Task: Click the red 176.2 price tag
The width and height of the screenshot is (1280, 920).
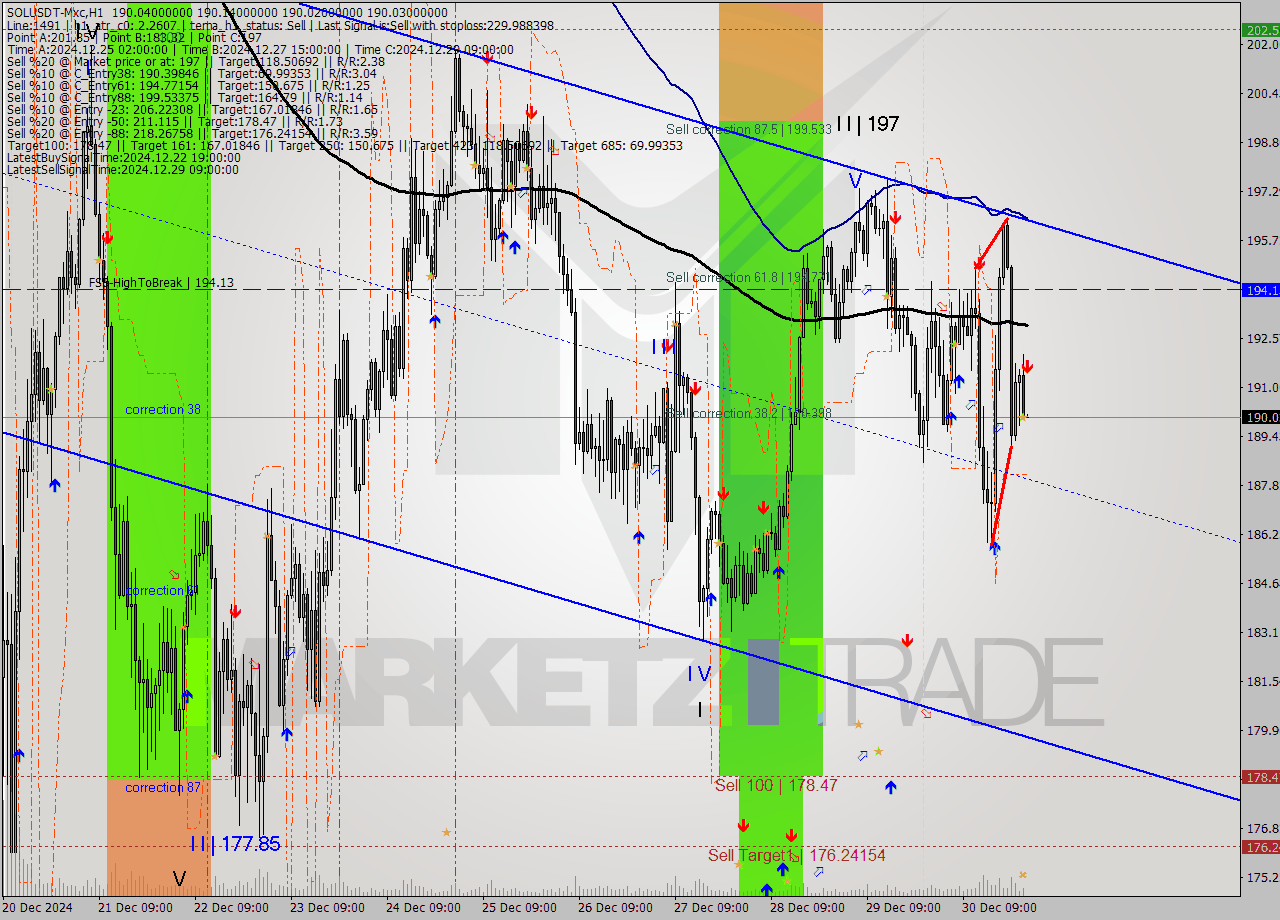Action: click(x=1260, y=847)
